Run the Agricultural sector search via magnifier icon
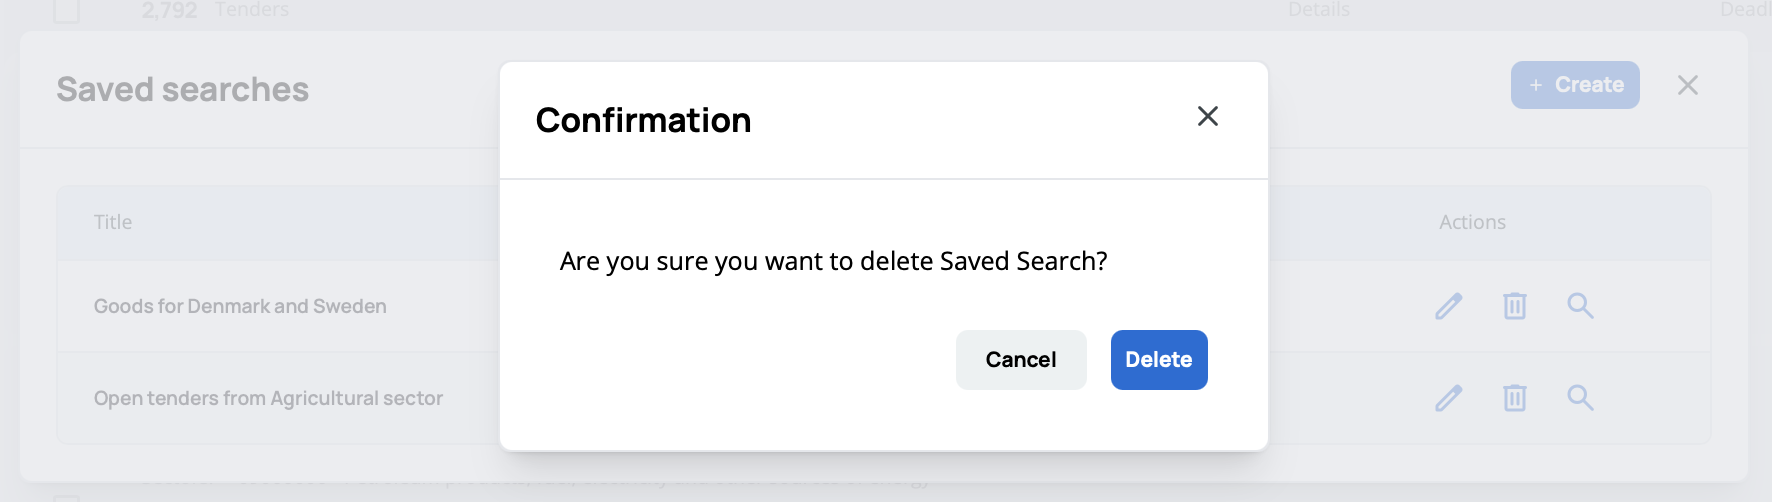 pyautogui.click(x=1580, y=398)
